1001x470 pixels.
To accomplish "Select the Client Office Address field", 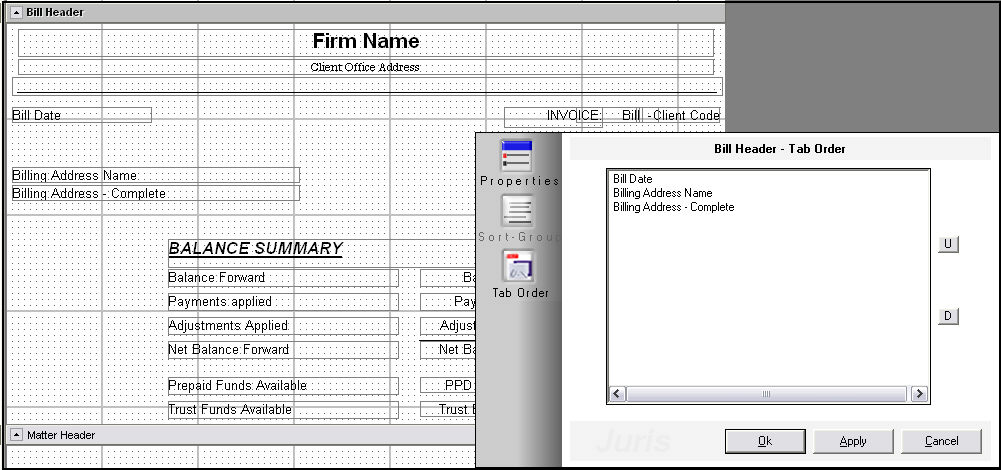I will point(366,67).
